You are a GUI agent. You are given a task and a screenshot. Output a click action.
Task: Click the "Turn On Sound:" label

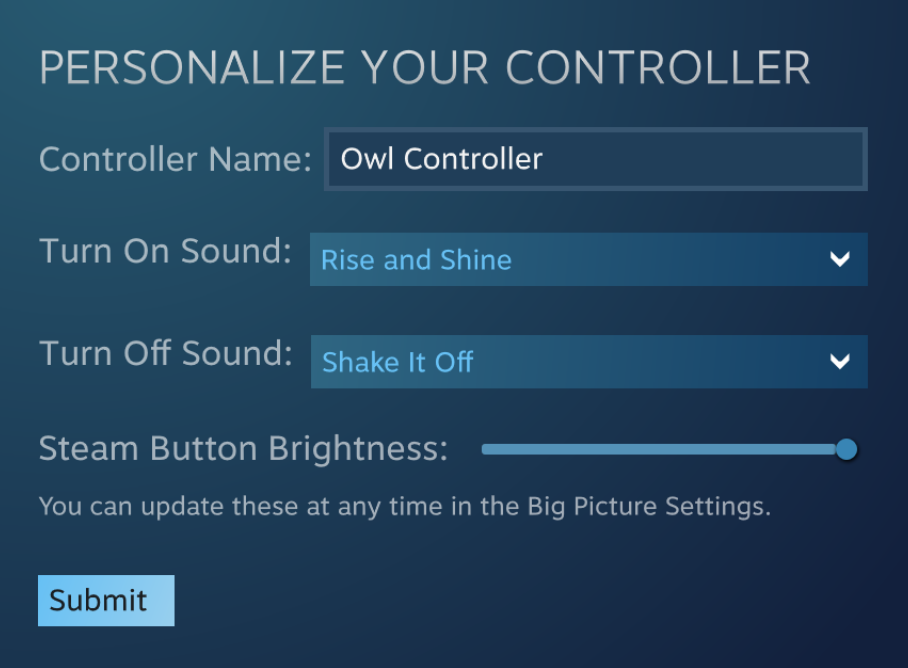click(165, 251)
